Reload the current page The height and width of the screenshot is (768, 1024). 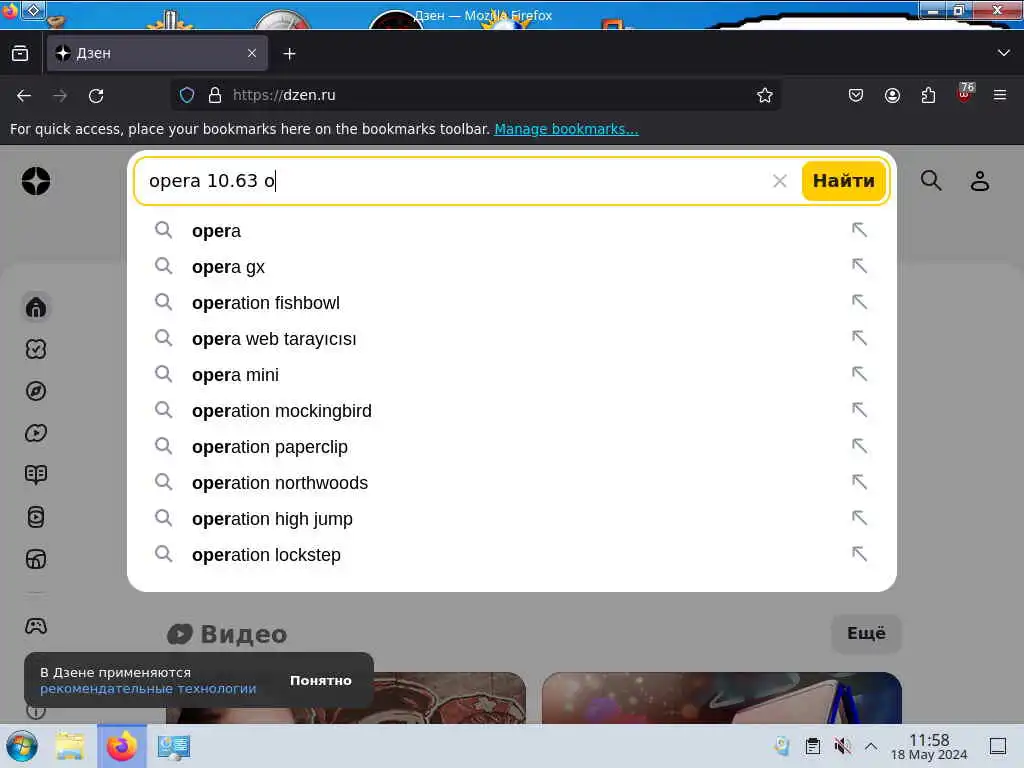click(96, 96)
